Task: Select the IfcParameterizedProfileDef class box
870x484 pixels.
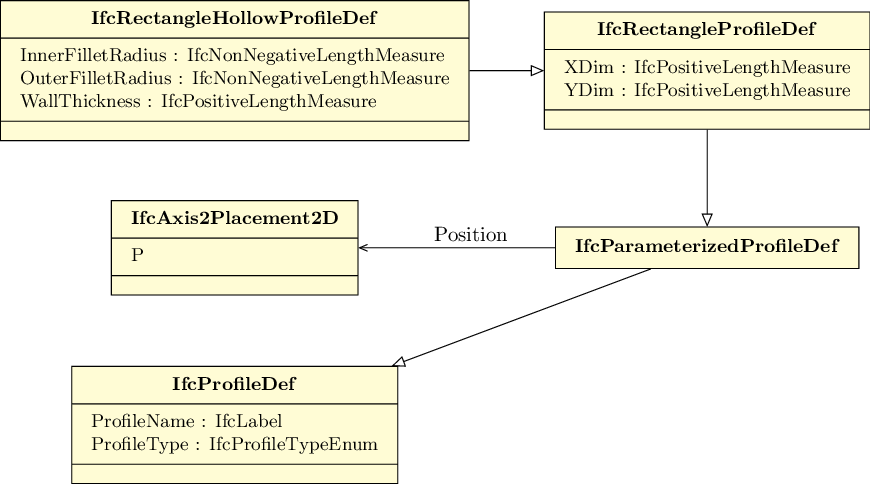Action: tap(706, 247)
